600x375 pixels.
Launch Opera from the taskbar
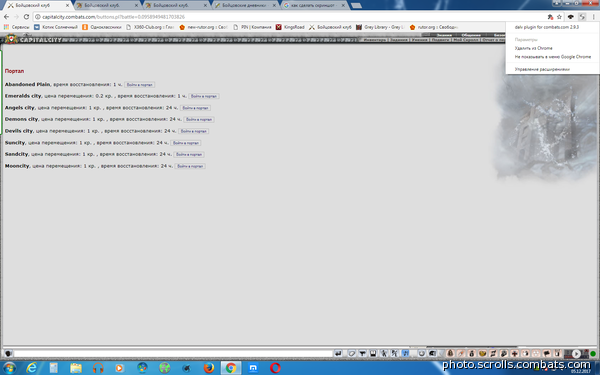pos(275,368)
